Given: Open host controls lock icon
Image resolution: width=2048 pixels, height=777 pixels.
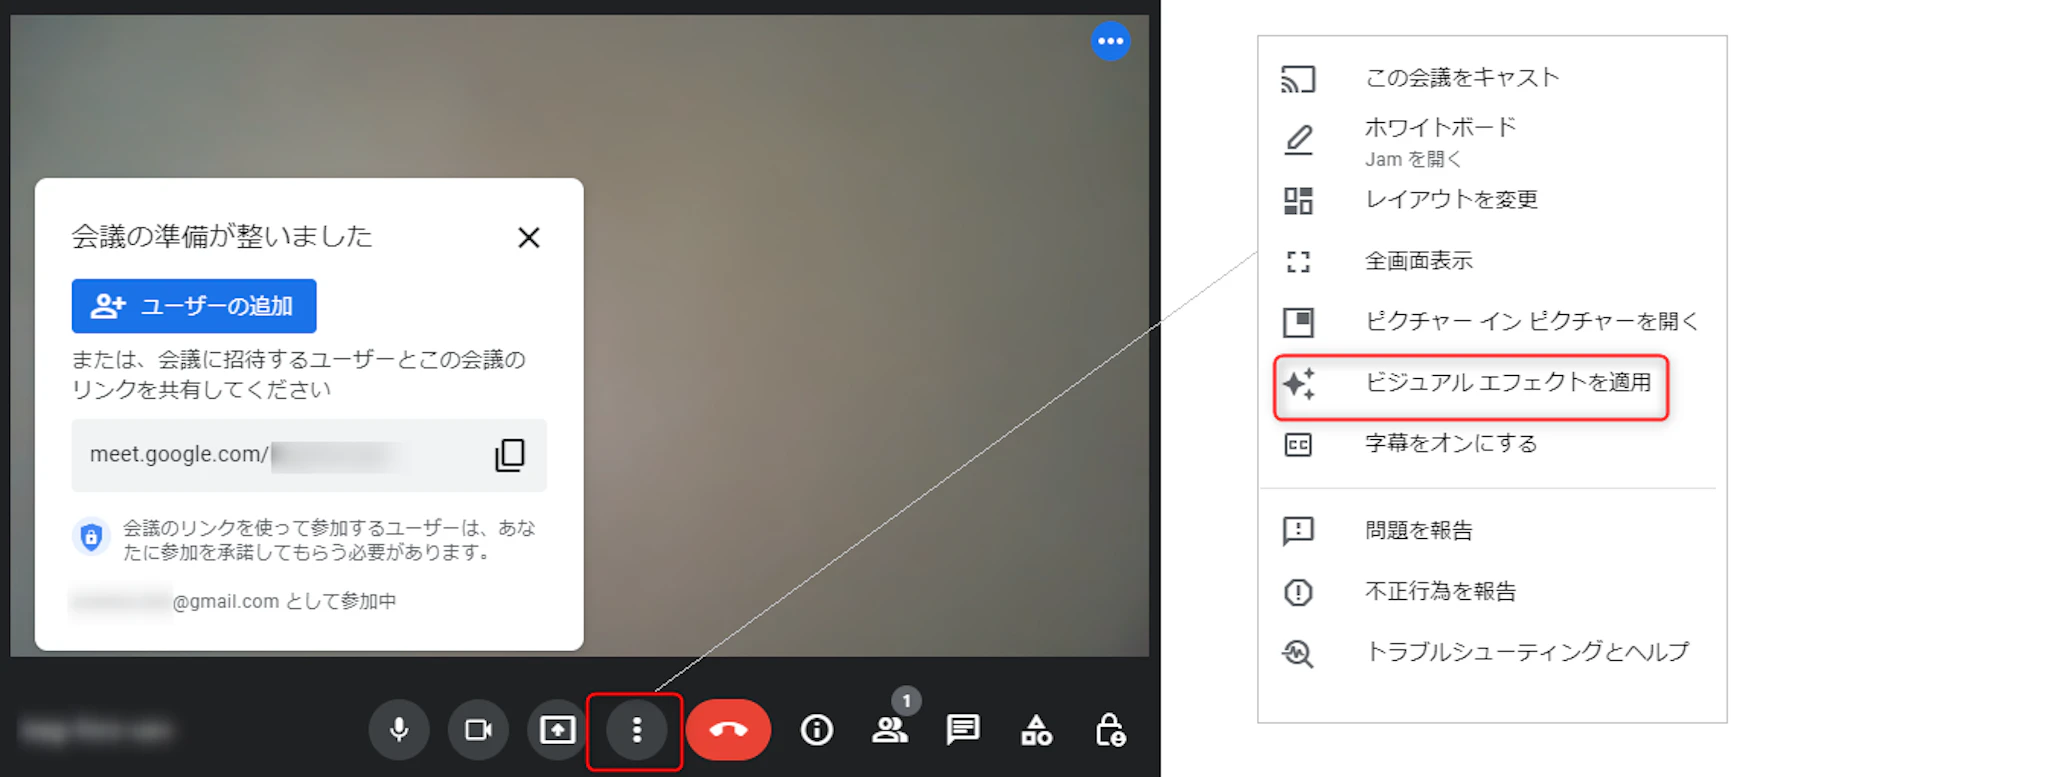Looking at the screenshot, I should point(1110,730).
